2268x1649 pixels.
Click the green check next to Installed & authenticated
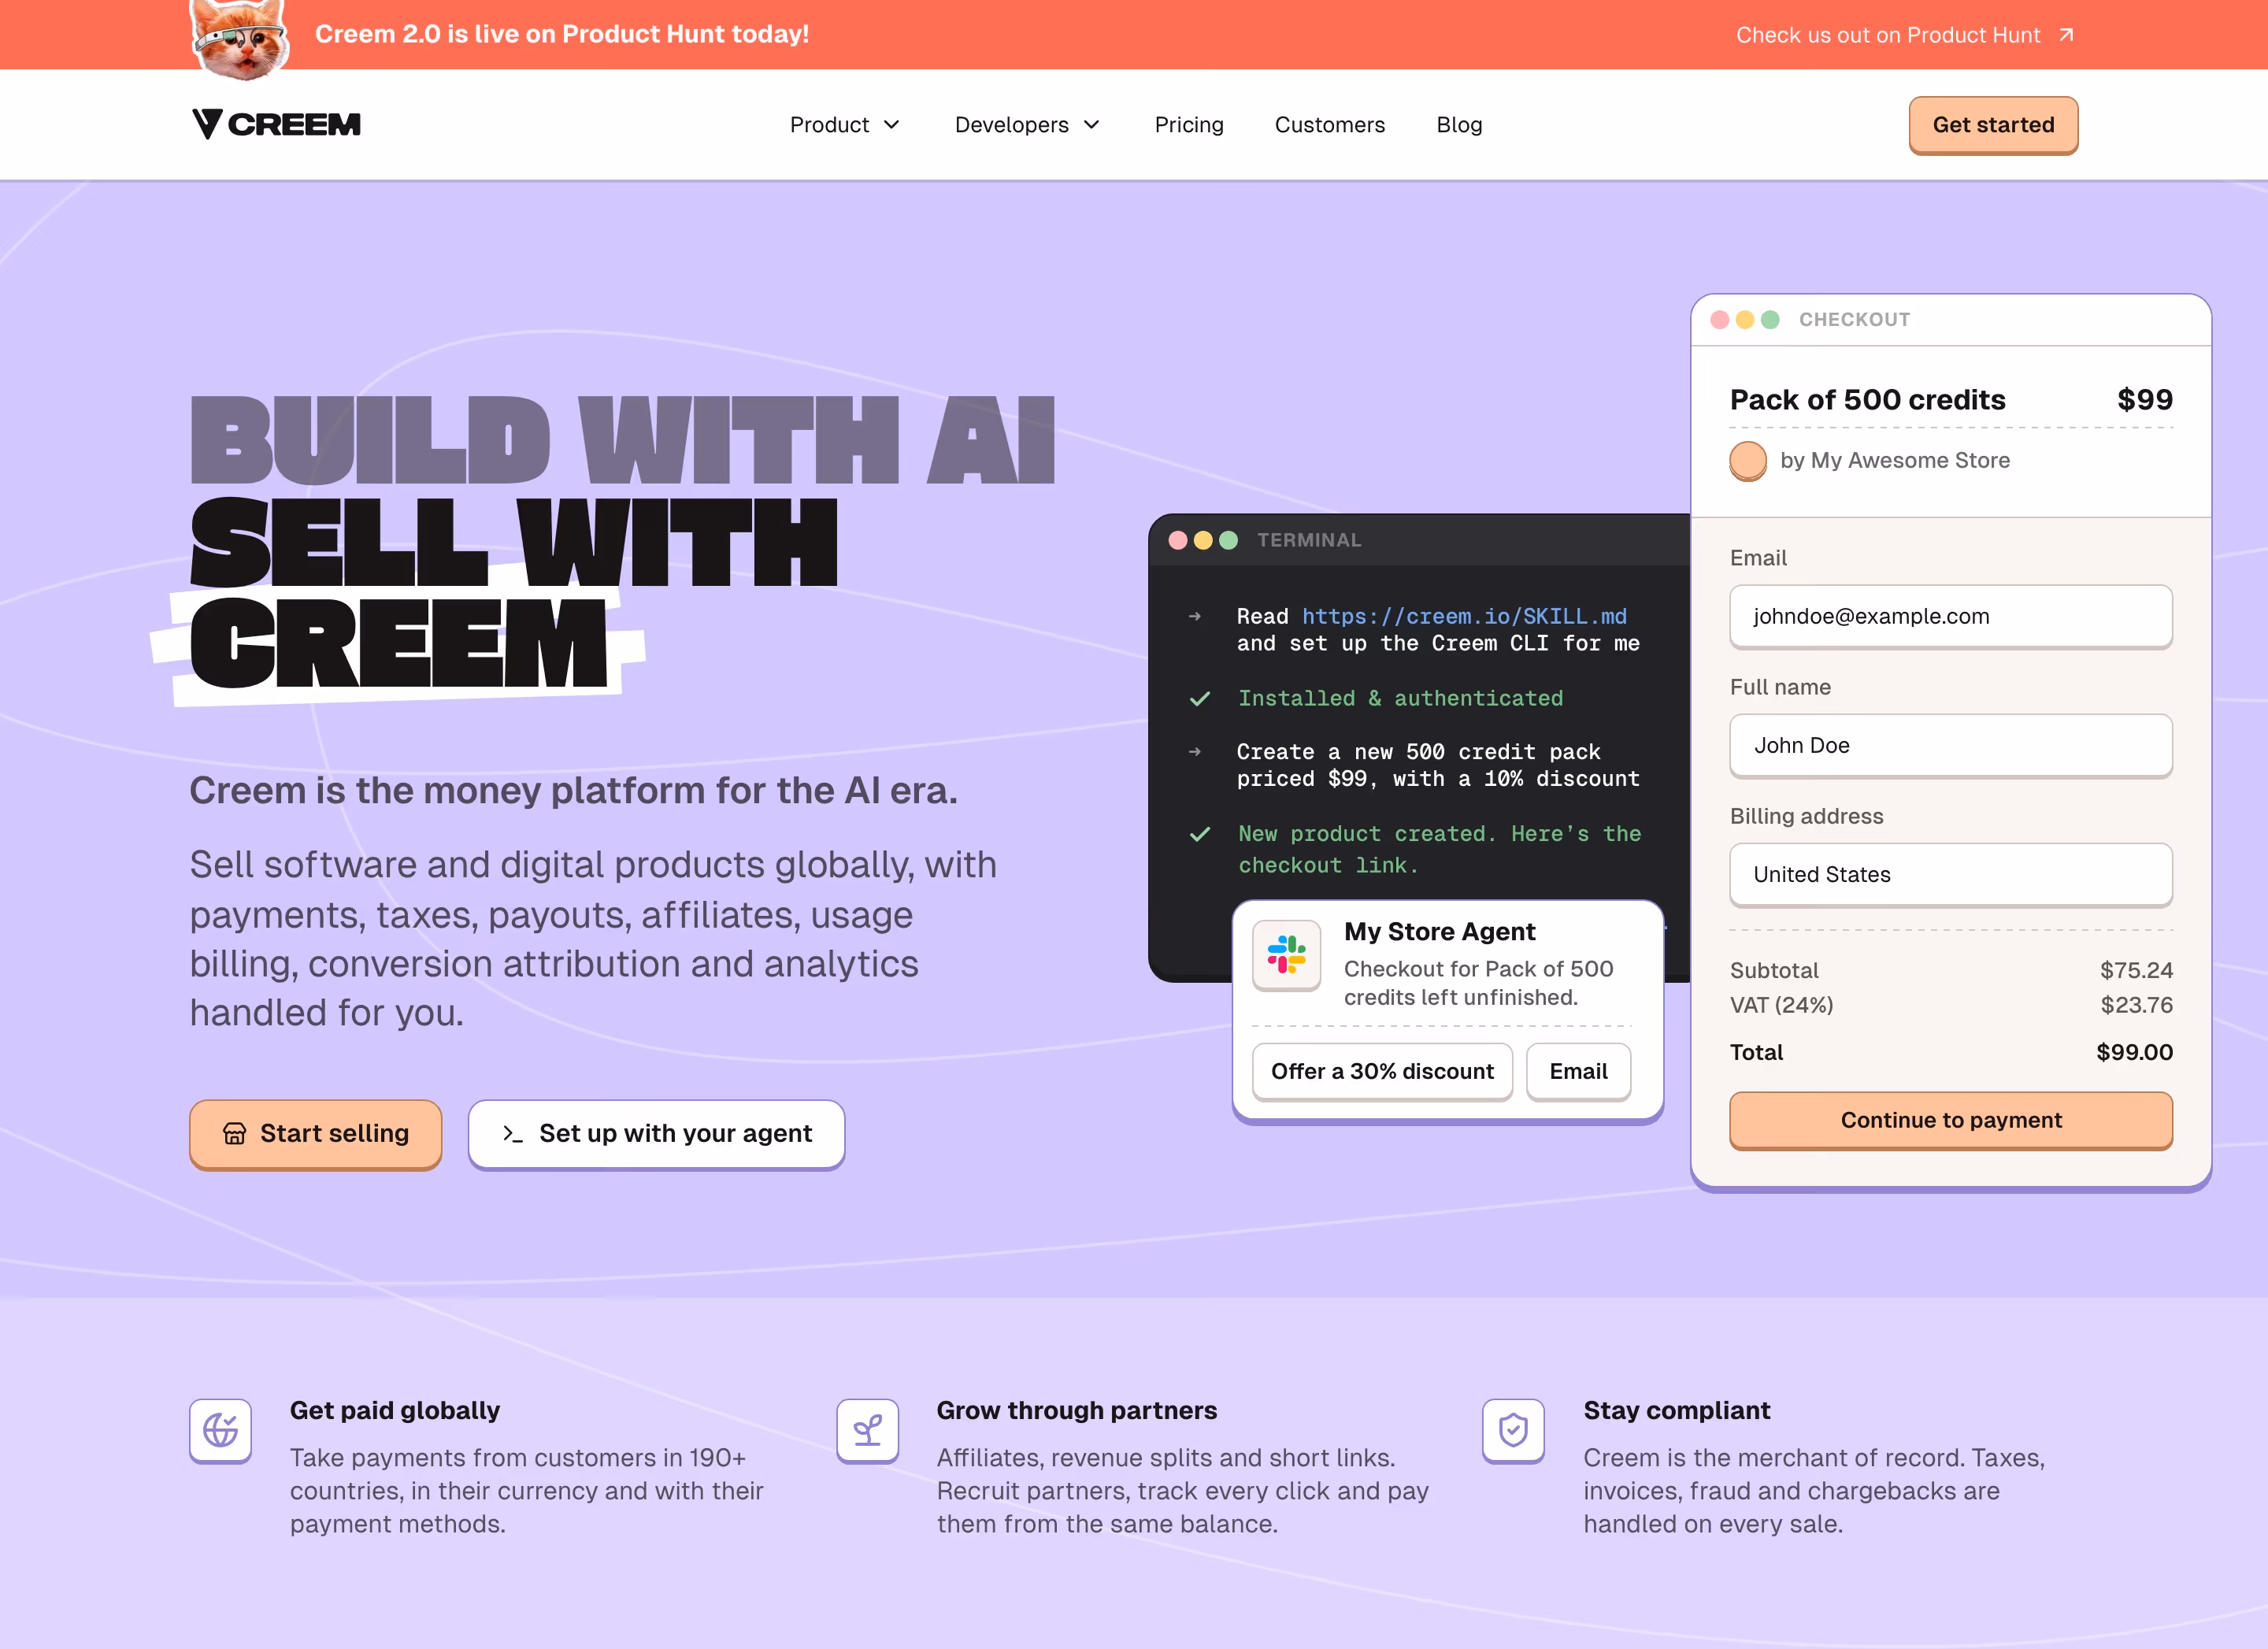pos(1200,698)
